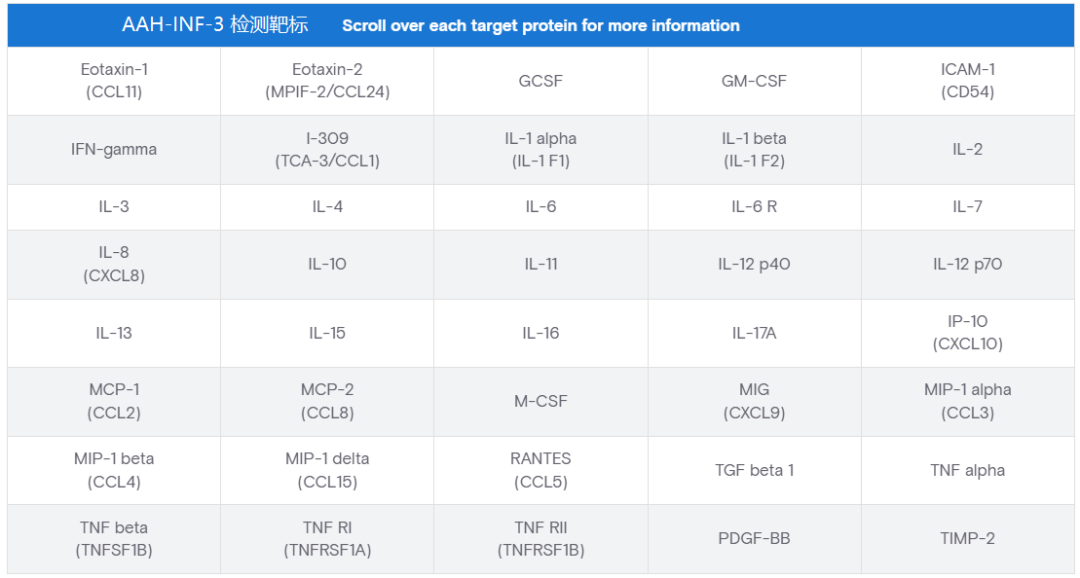Click the IL-8 (CXCL8) entry
Image resolution: width=1080 pixels, height=578 pixels.
click(x=114, y=264)
